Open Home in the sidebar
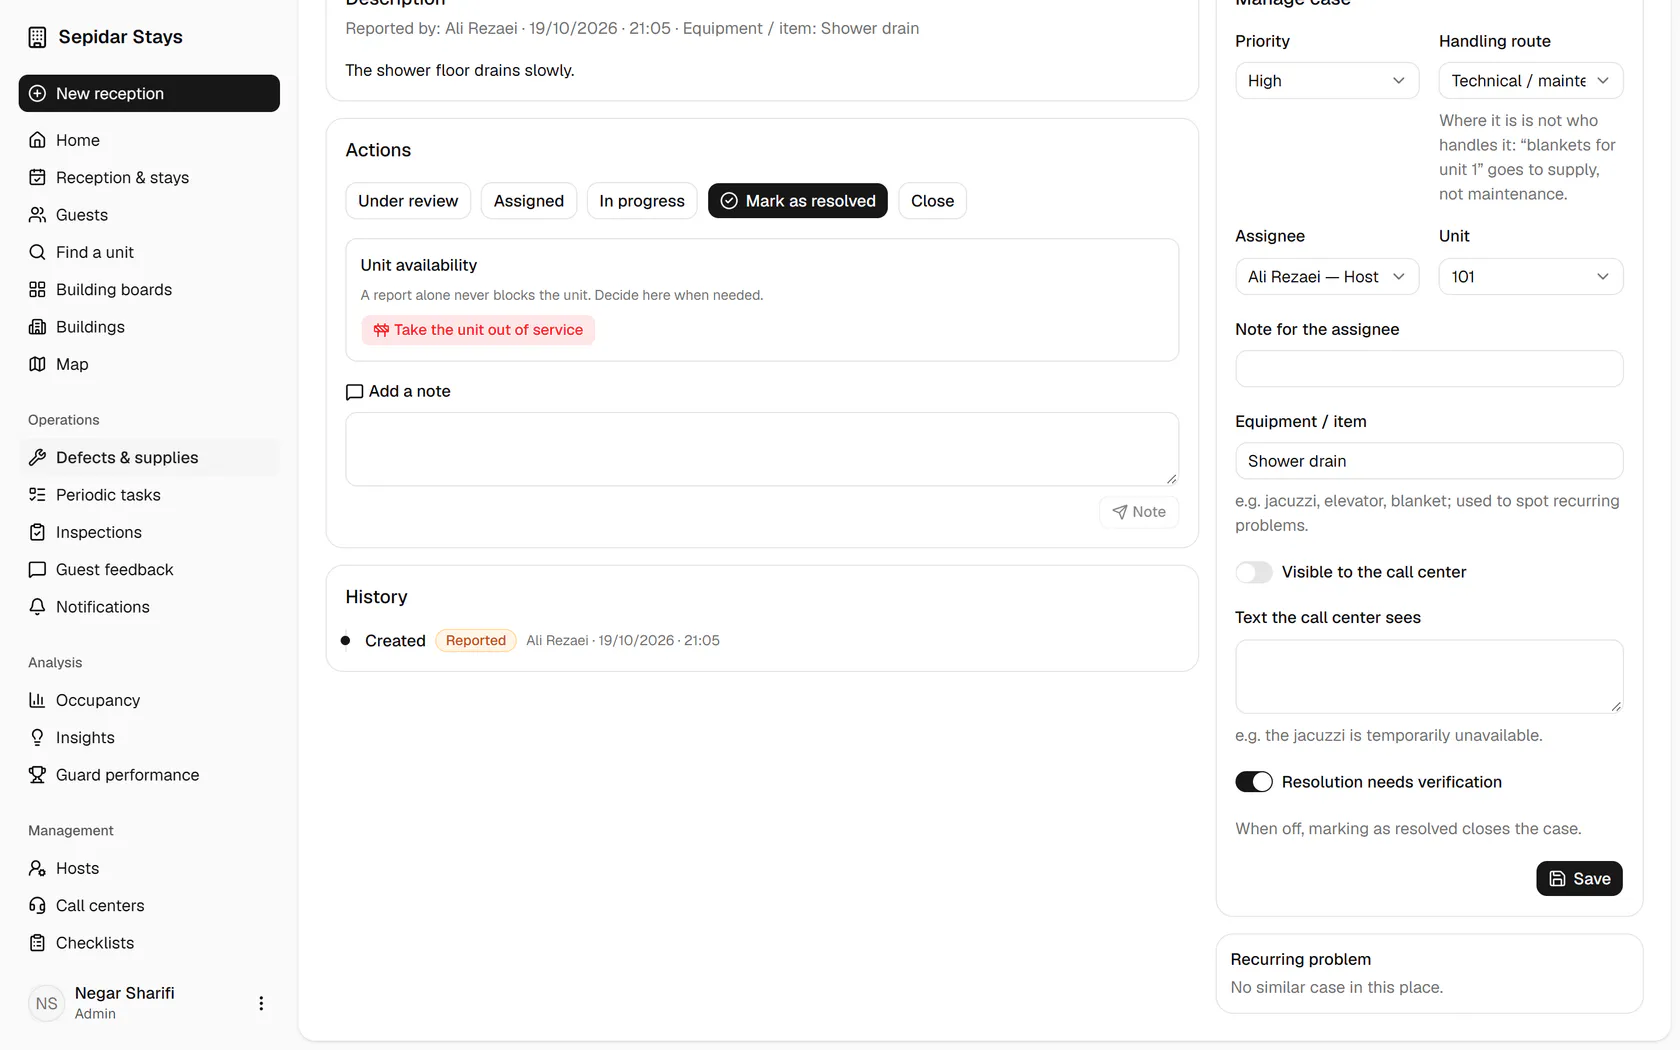Screen dimensions: 1680x1050 click(149, 140)
